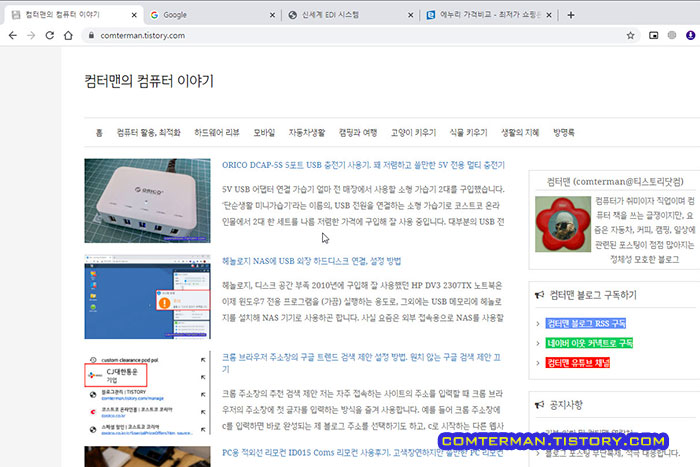This screenshot has height=467, width=700.
Task: Click the CJ대한통운 search suggestion thumbnail
Action: coord(147,393)
